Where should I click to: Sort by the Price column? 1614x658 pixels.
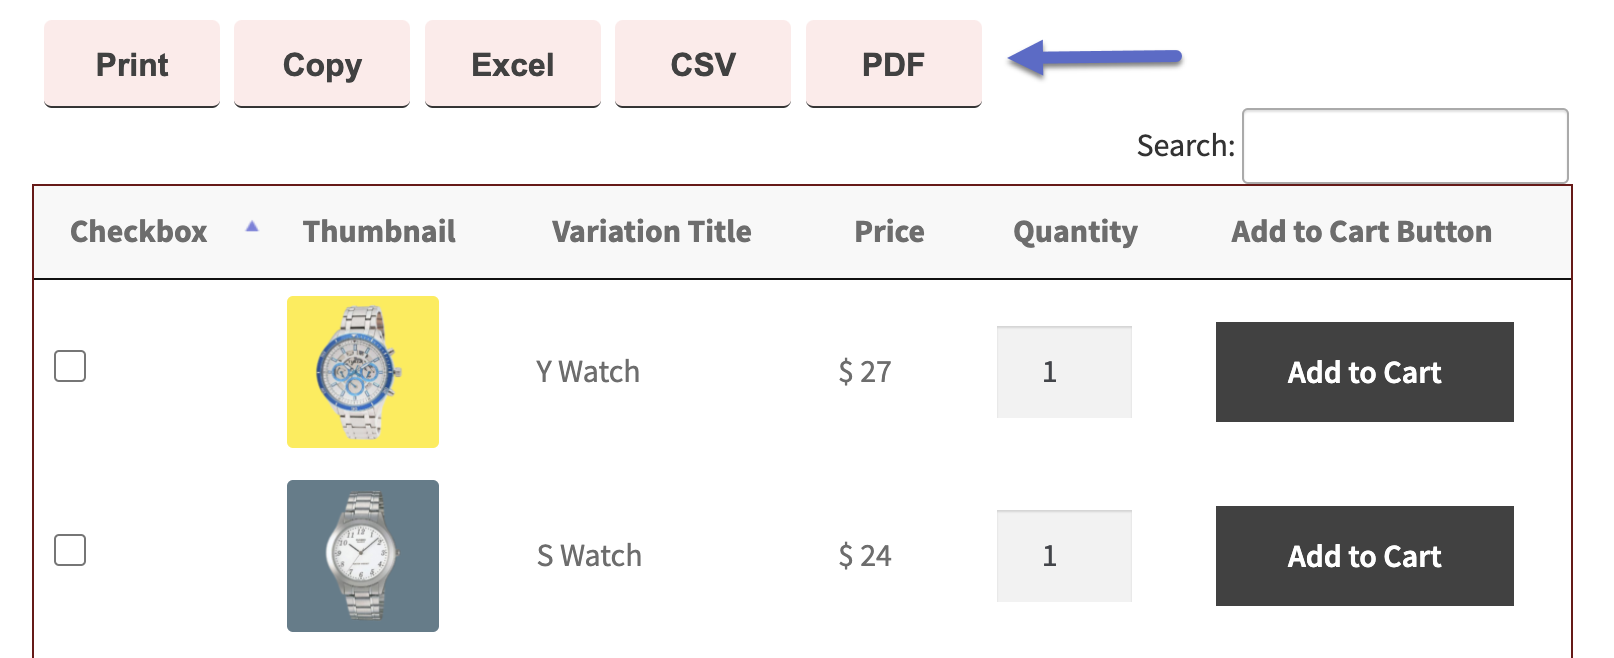click(x=888, y=231)
